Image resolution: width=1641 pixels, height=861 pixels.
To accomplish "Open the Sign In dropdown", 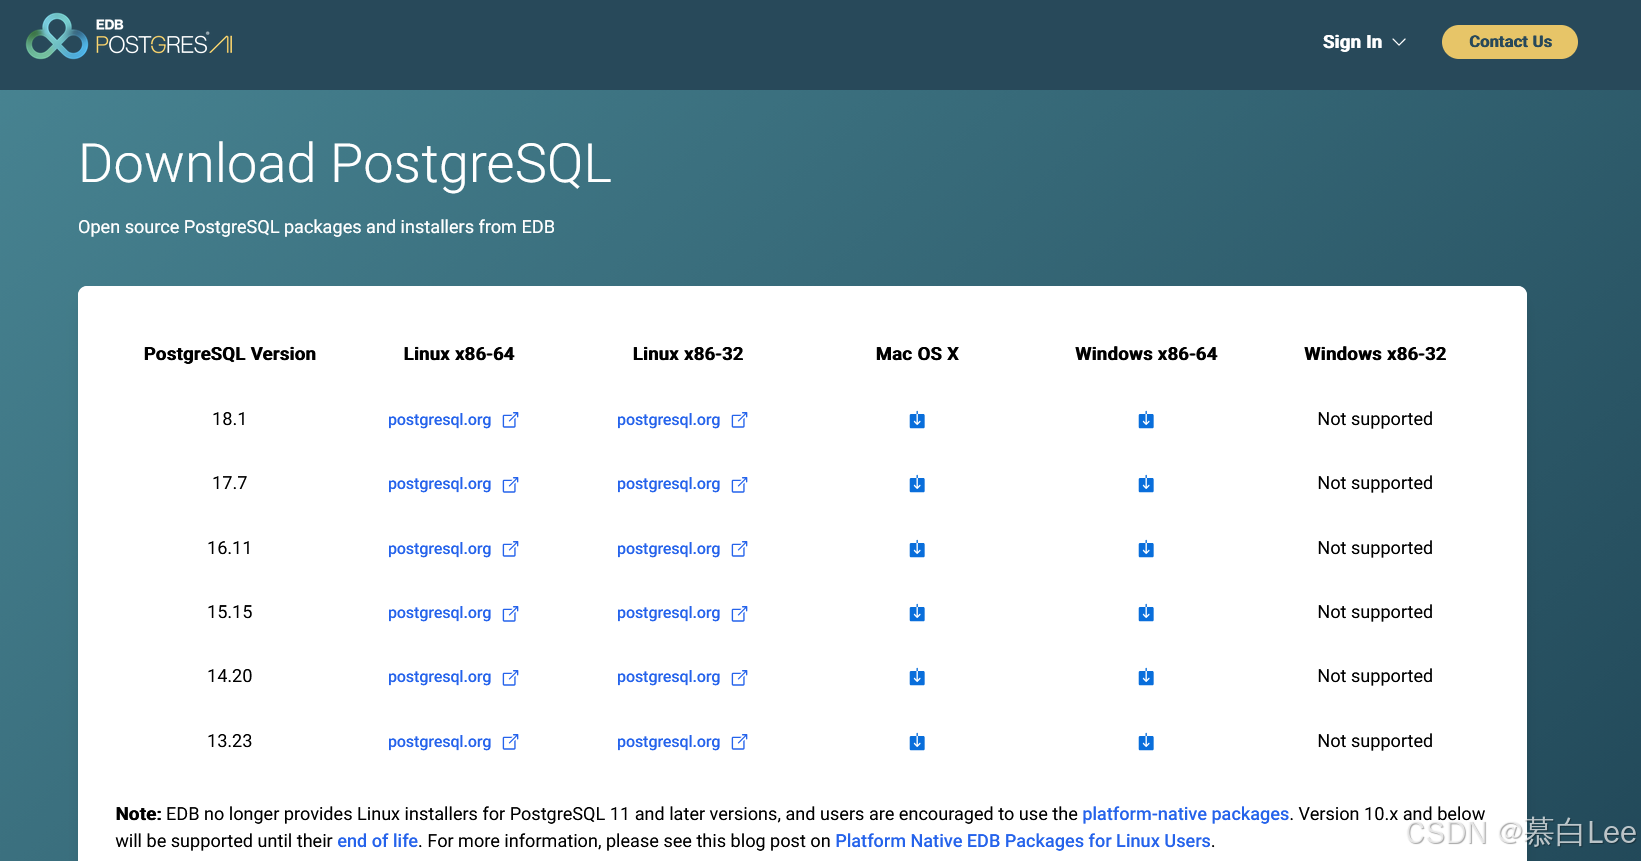I will 1364,42.
